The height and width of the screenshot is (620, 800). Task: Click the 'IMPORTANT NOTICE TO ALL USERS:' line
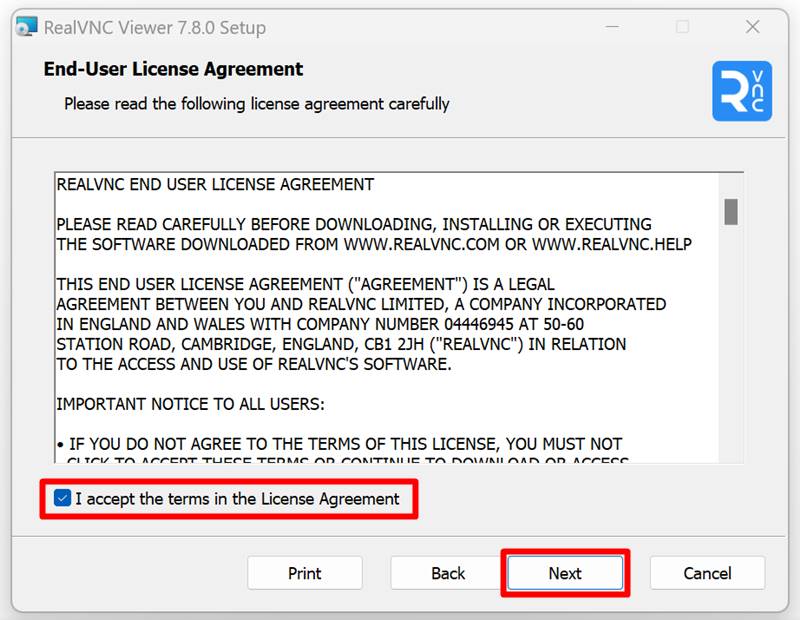tap(190, 404)
